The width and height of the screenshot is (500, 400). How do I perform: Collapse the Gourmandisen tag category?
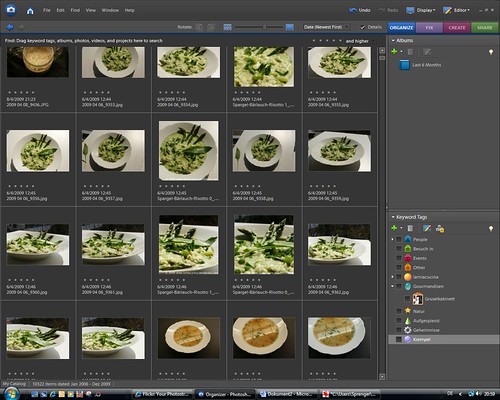[392, 286]
